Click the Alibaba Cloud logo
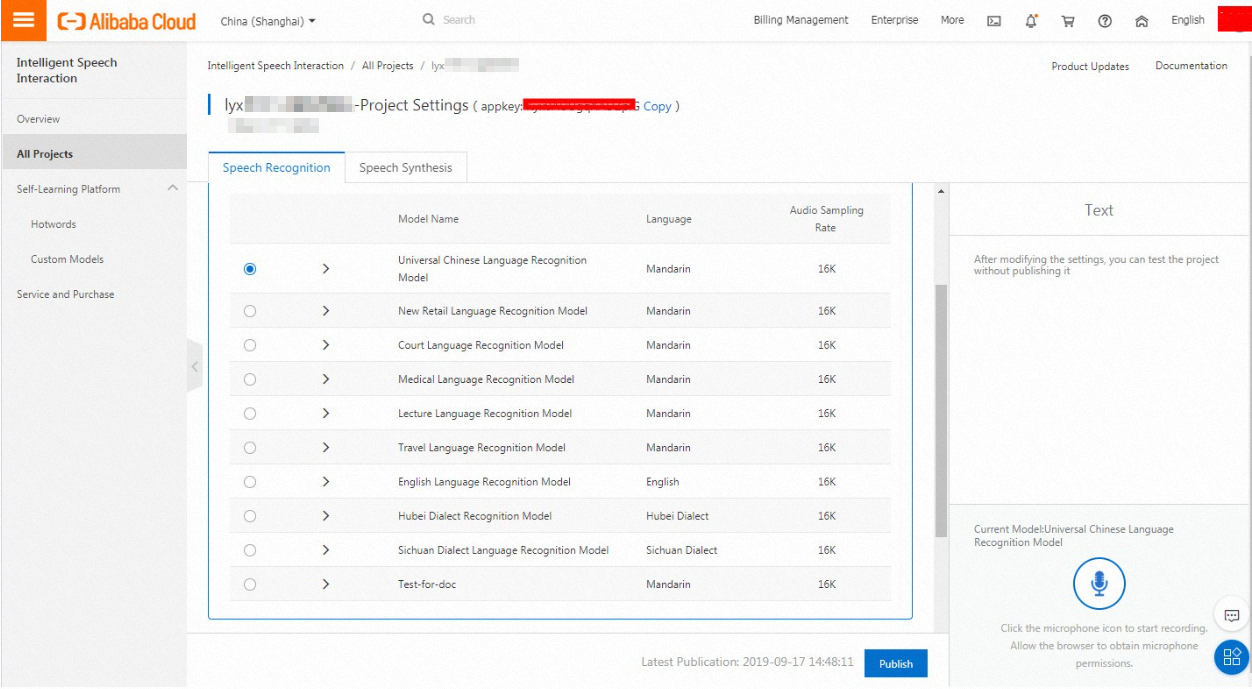Viewport: 1252px width, 689px height. (x=126, y=21)
